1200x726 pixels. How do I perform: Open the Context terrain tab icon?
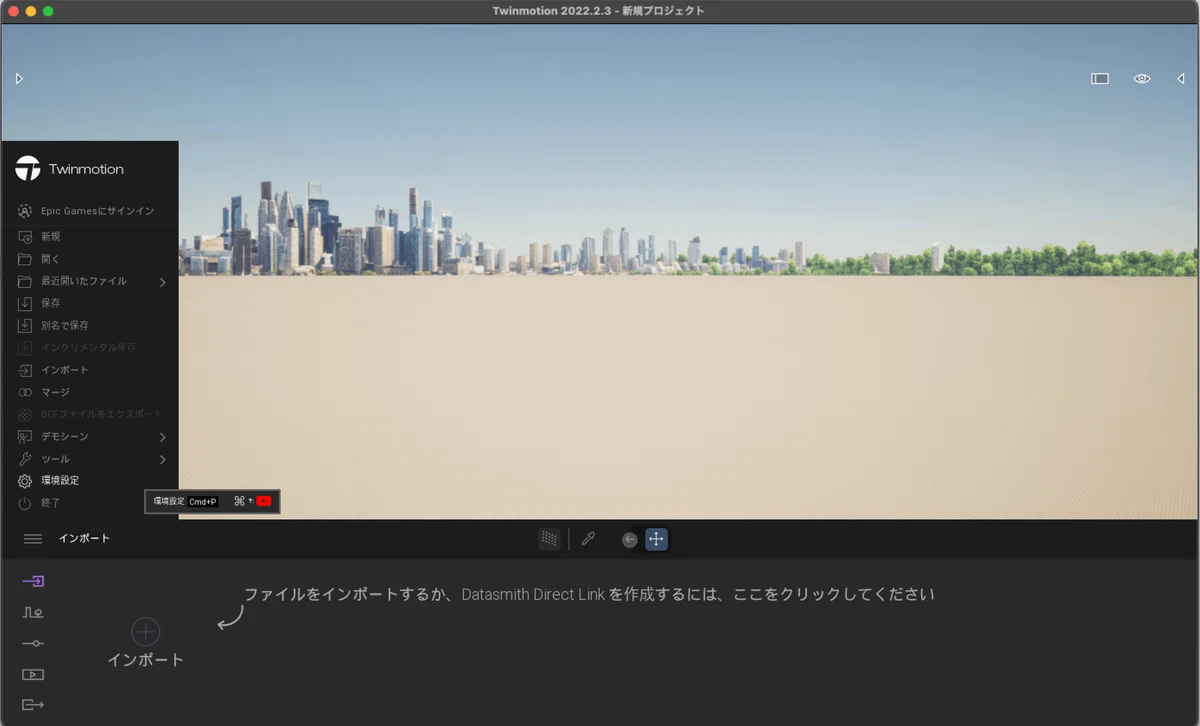33,612
